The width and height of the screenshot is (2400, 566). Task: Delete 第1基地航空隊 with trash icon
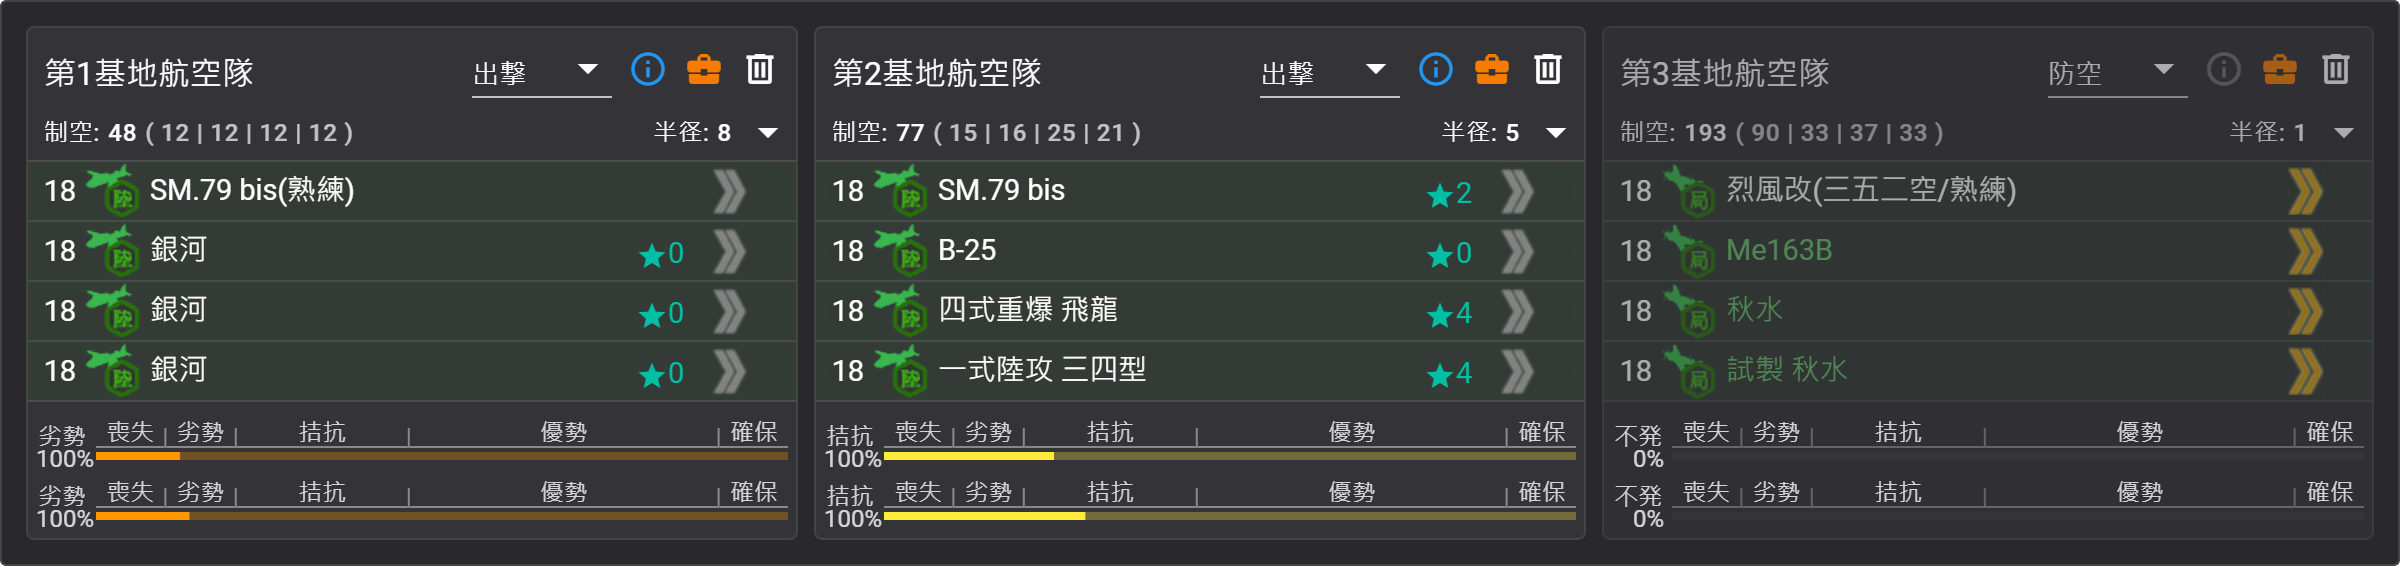[x=760, y=69]
